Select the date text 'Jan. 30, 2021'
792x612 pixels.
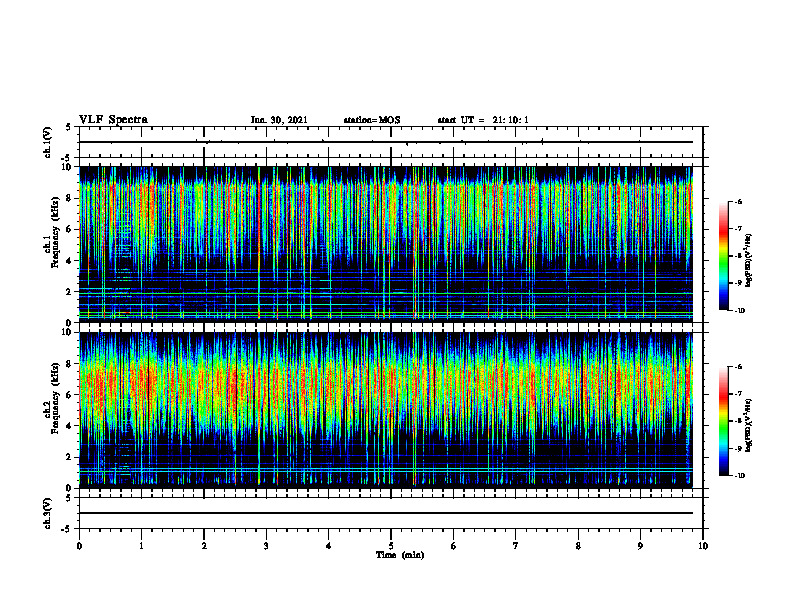(x=279, y=120)
